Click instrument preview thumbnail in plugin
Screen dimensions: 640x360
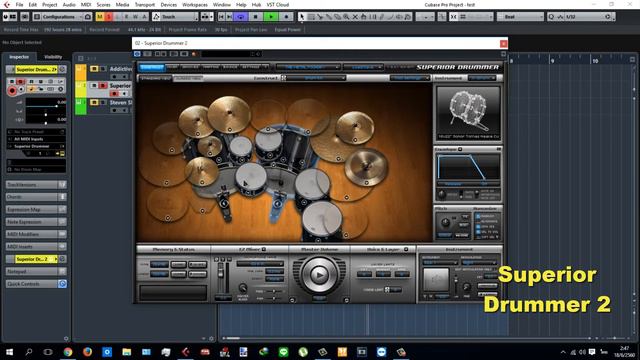[x=468, y=113]
